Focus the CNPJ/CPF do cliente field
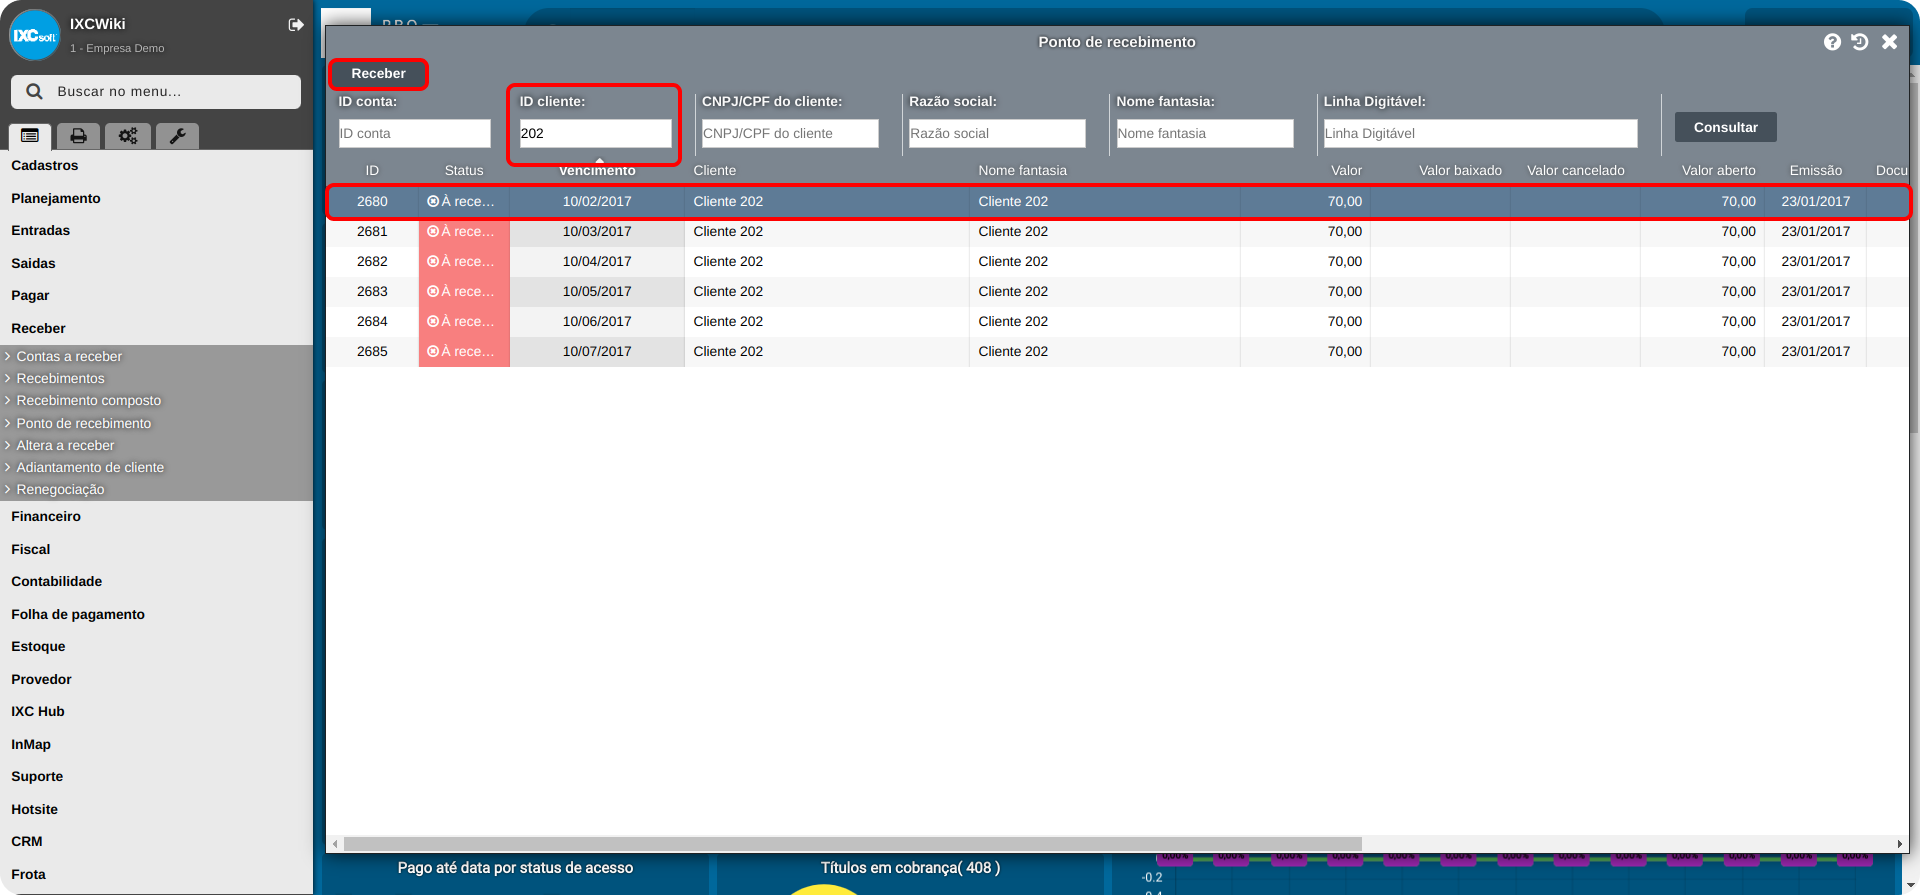Viewport: 1920px width, 895px height. [x=790, y=133]
